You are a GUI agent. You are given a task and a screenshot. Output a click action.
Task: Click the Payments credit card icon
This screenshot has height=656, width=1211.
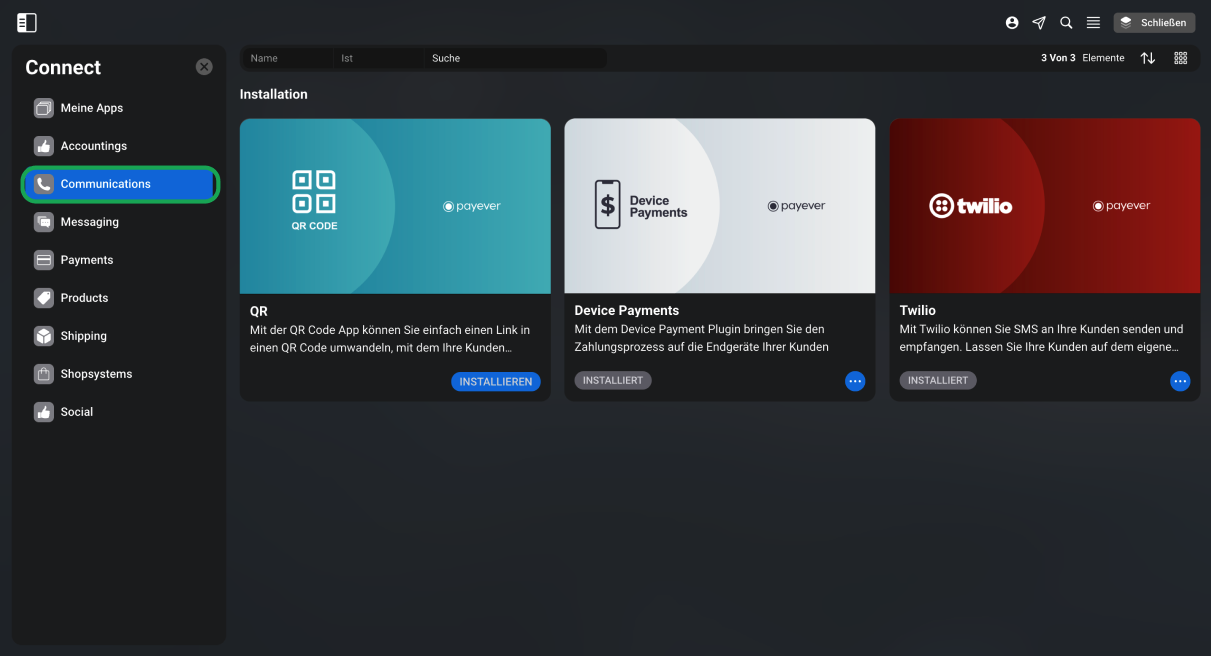coord(44,260)
